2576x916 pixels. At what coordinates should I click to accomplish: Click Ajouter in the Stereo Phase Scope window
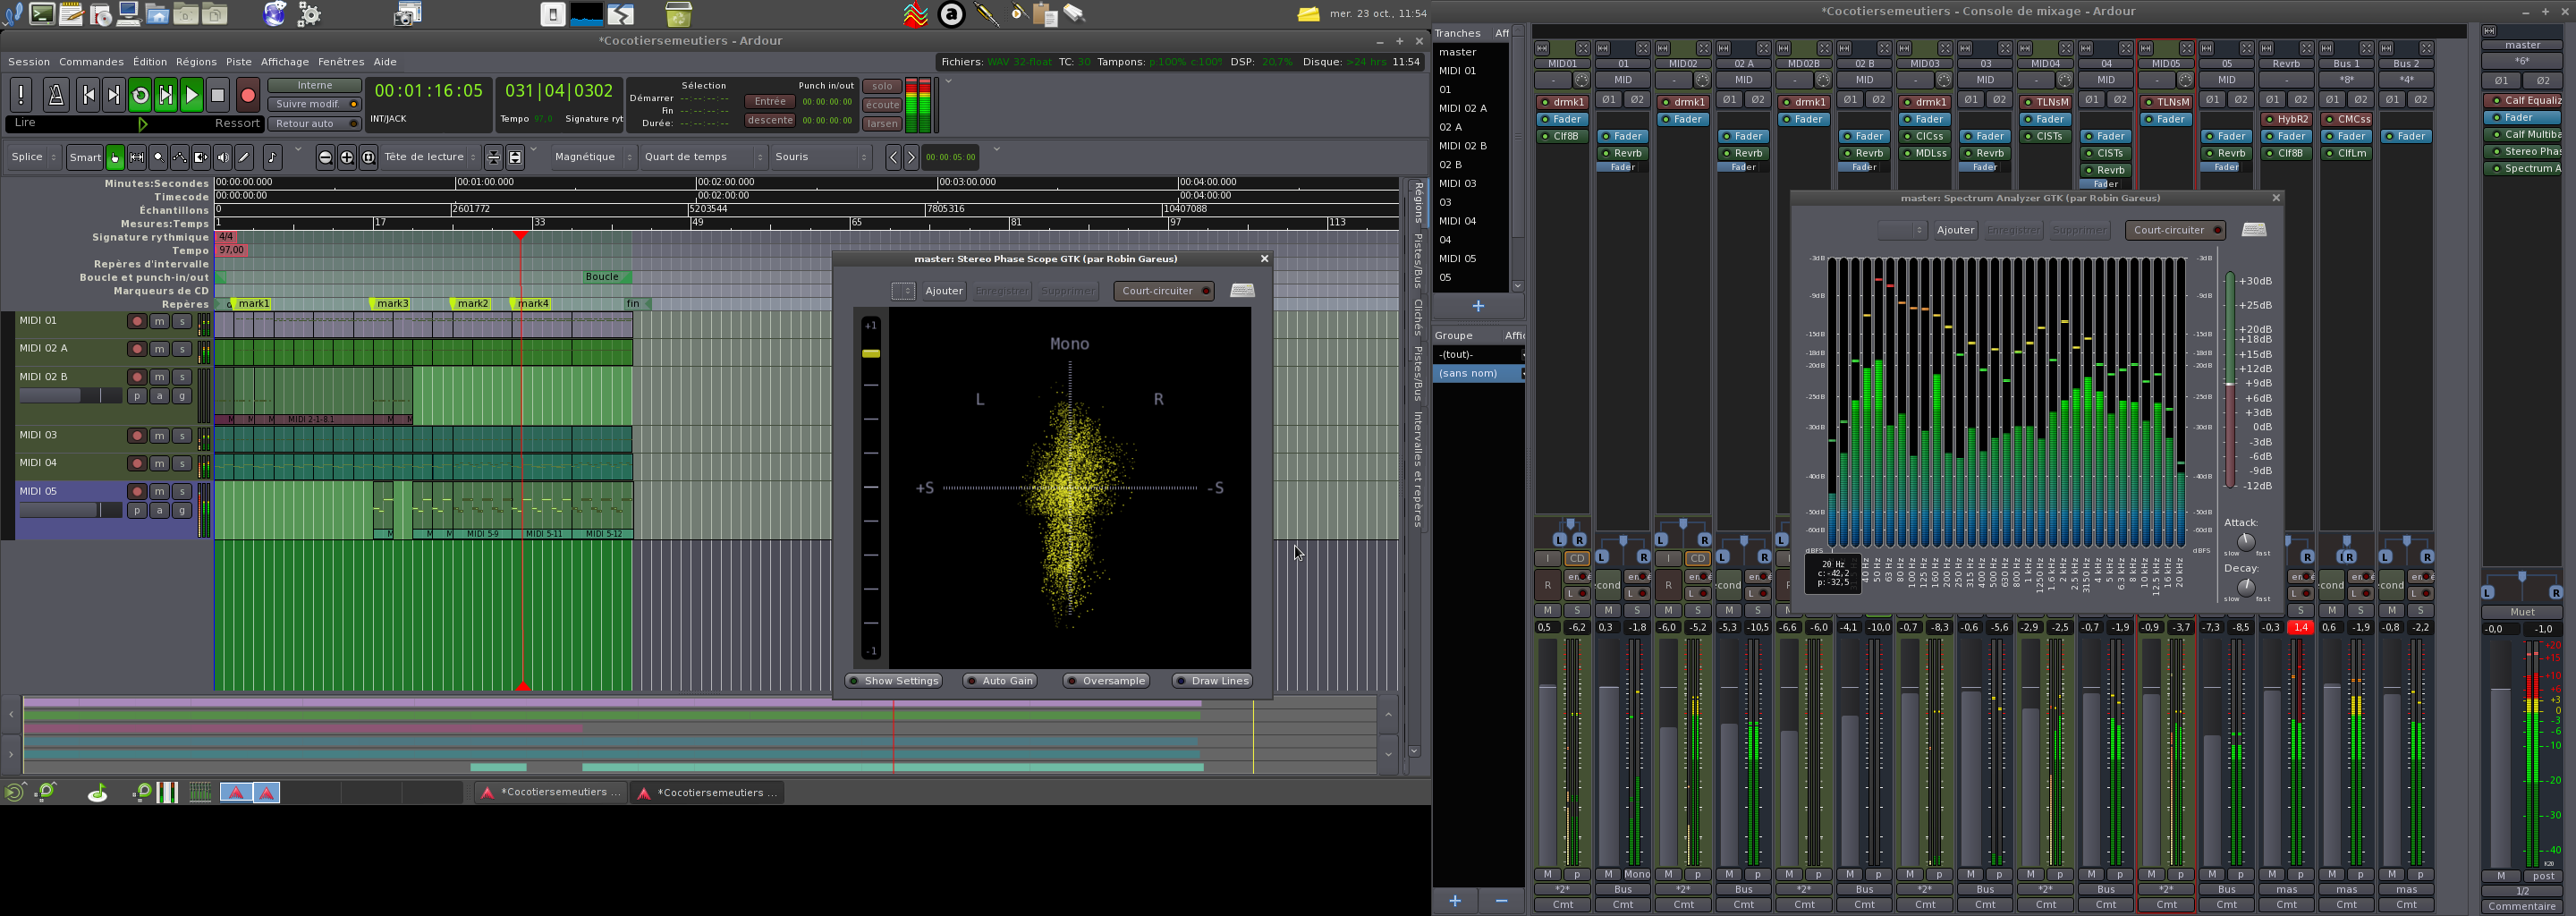pos(943,291)
